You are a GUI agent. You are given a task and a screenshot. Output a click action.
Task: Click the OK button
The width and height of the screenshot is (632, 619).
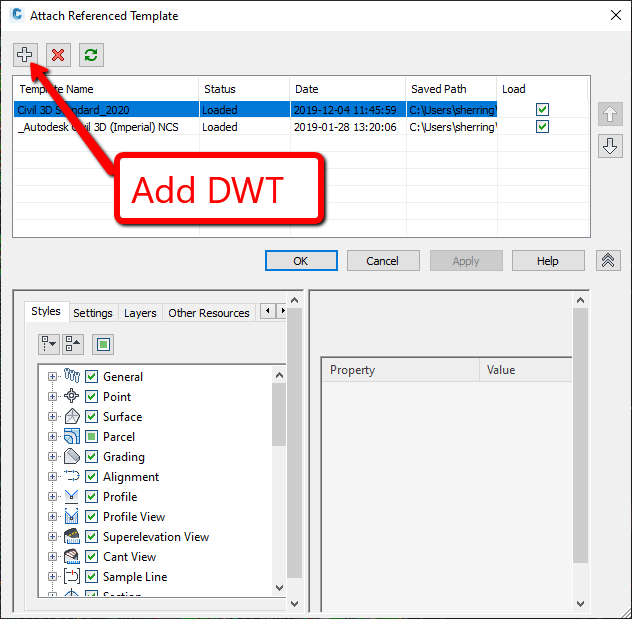click(301, 261)
